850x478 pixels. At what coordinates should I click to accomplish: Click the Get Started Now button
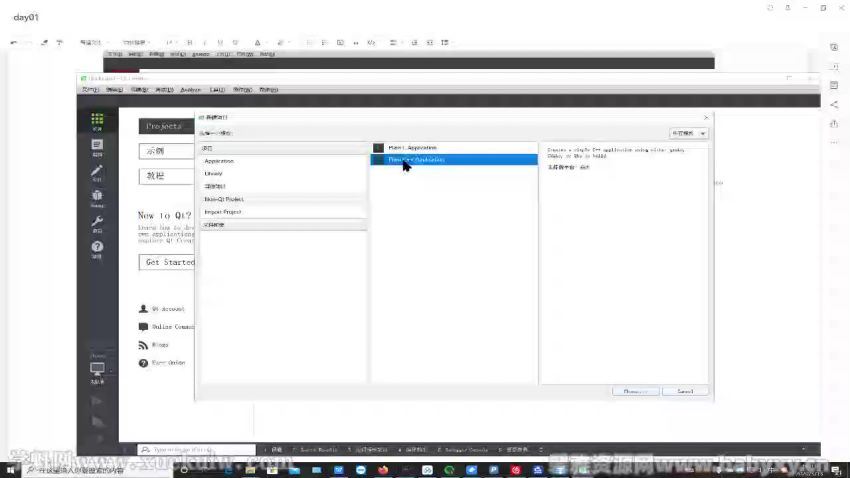coord(166,262)
